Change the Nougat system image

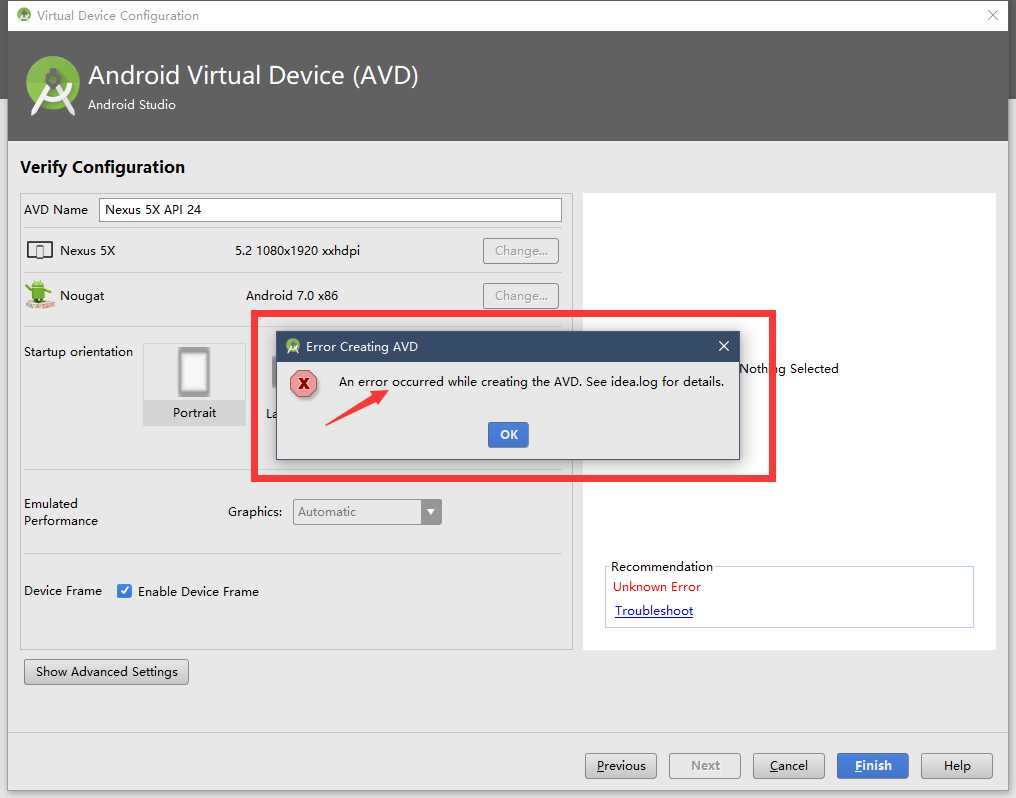coord(520,296)
